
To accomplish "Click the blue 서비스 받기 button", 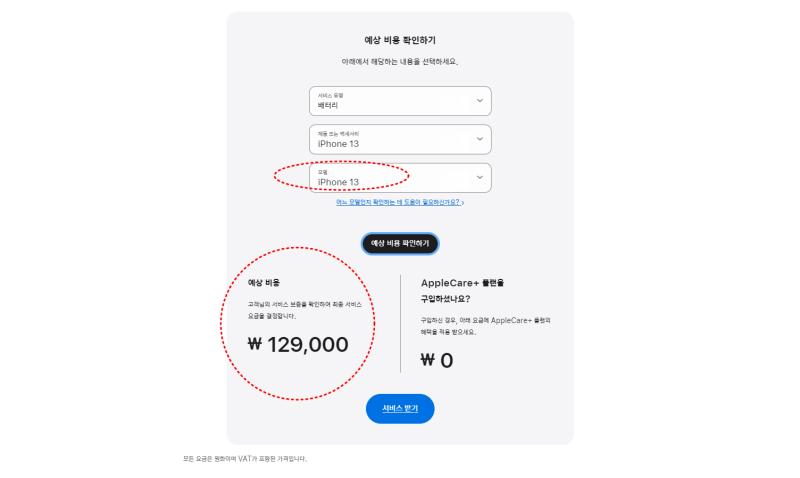I will click(x=400, y=409).
